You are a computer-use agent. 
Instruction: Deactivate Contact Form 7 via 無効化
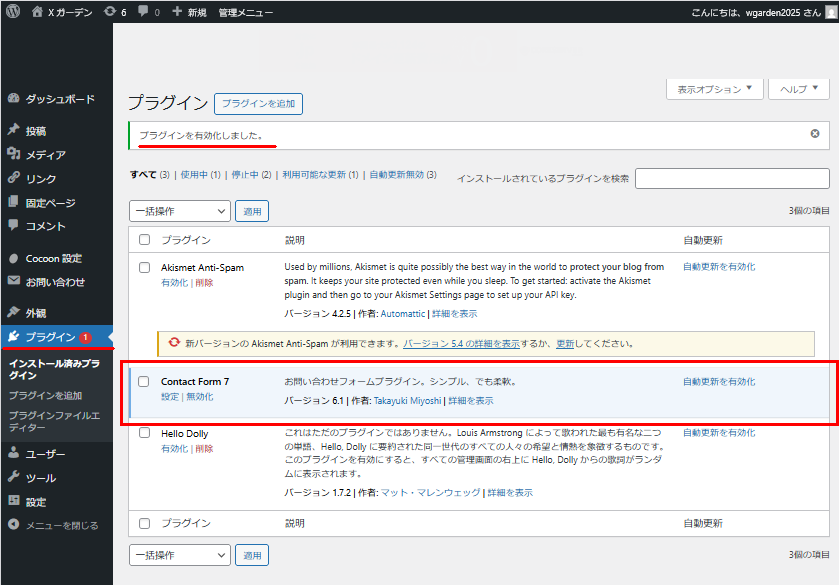[200, 397]
